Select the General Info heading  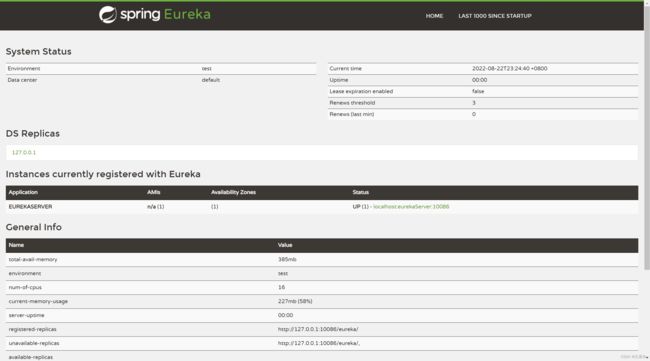point(34,227)
